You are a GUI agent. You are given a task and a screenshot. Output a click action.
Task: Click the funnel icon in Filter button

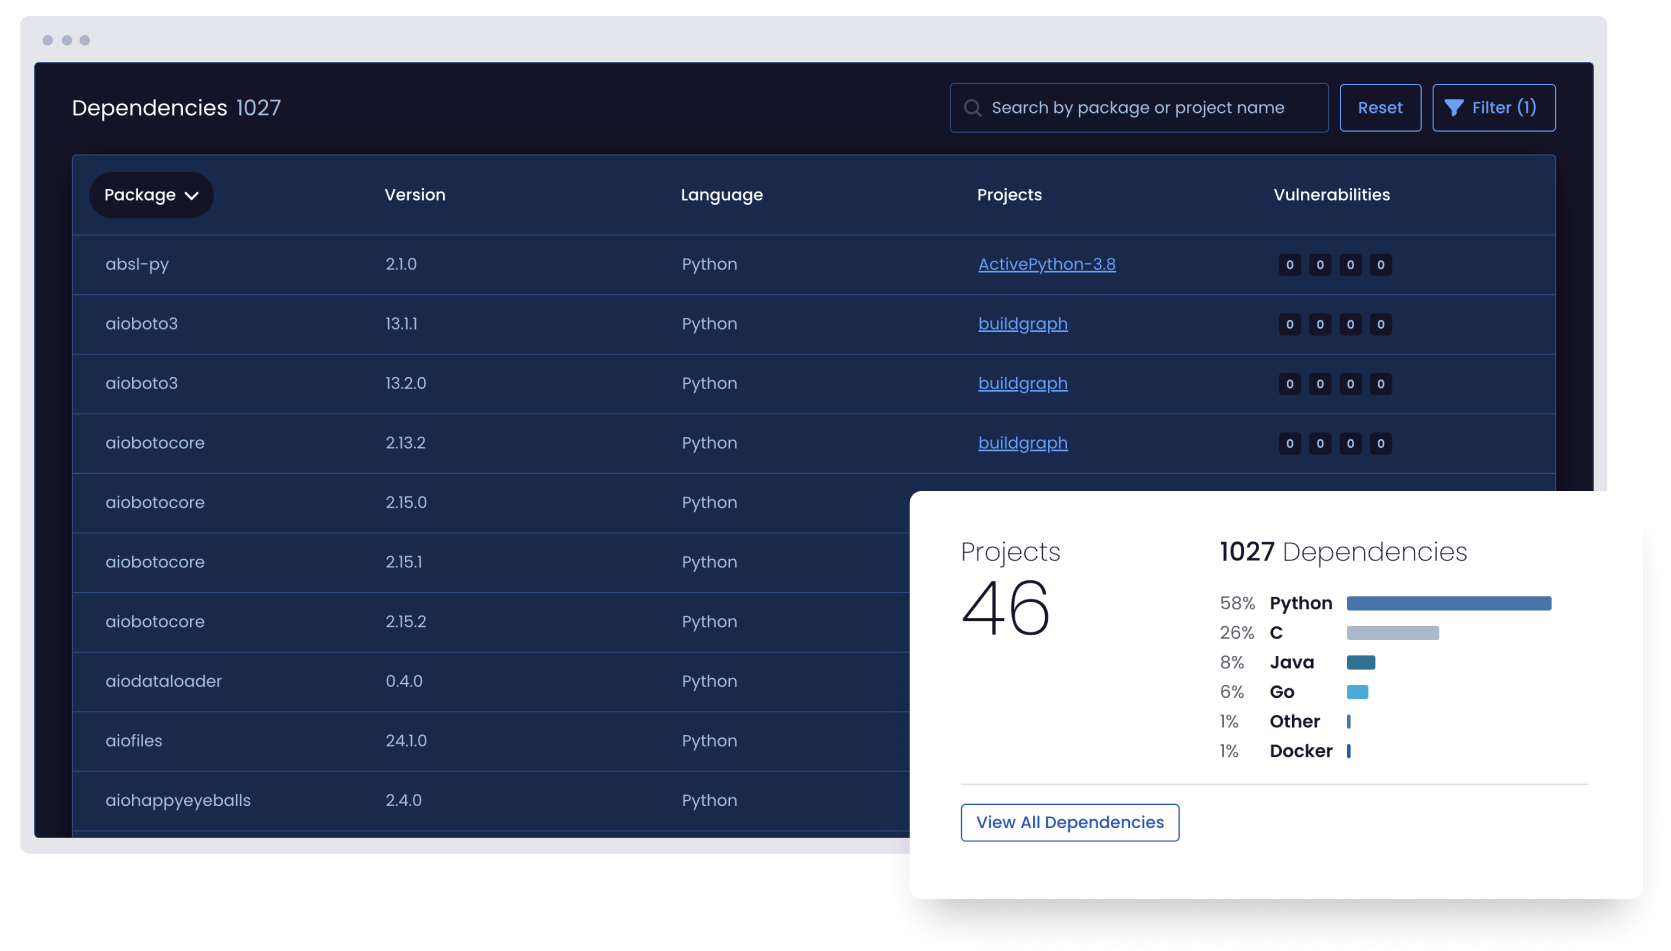pos(1454,108)
